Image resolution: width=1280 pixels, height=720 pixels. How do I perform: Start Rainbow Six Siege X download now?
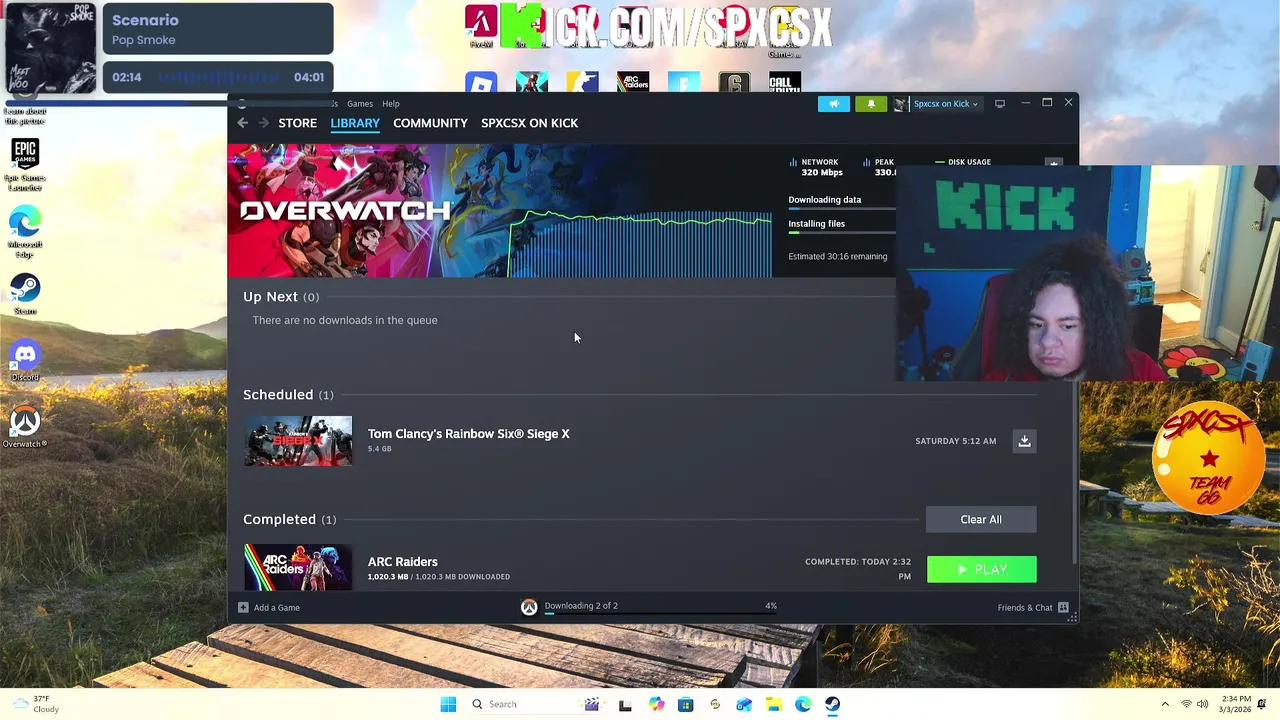pos(1024,441)
